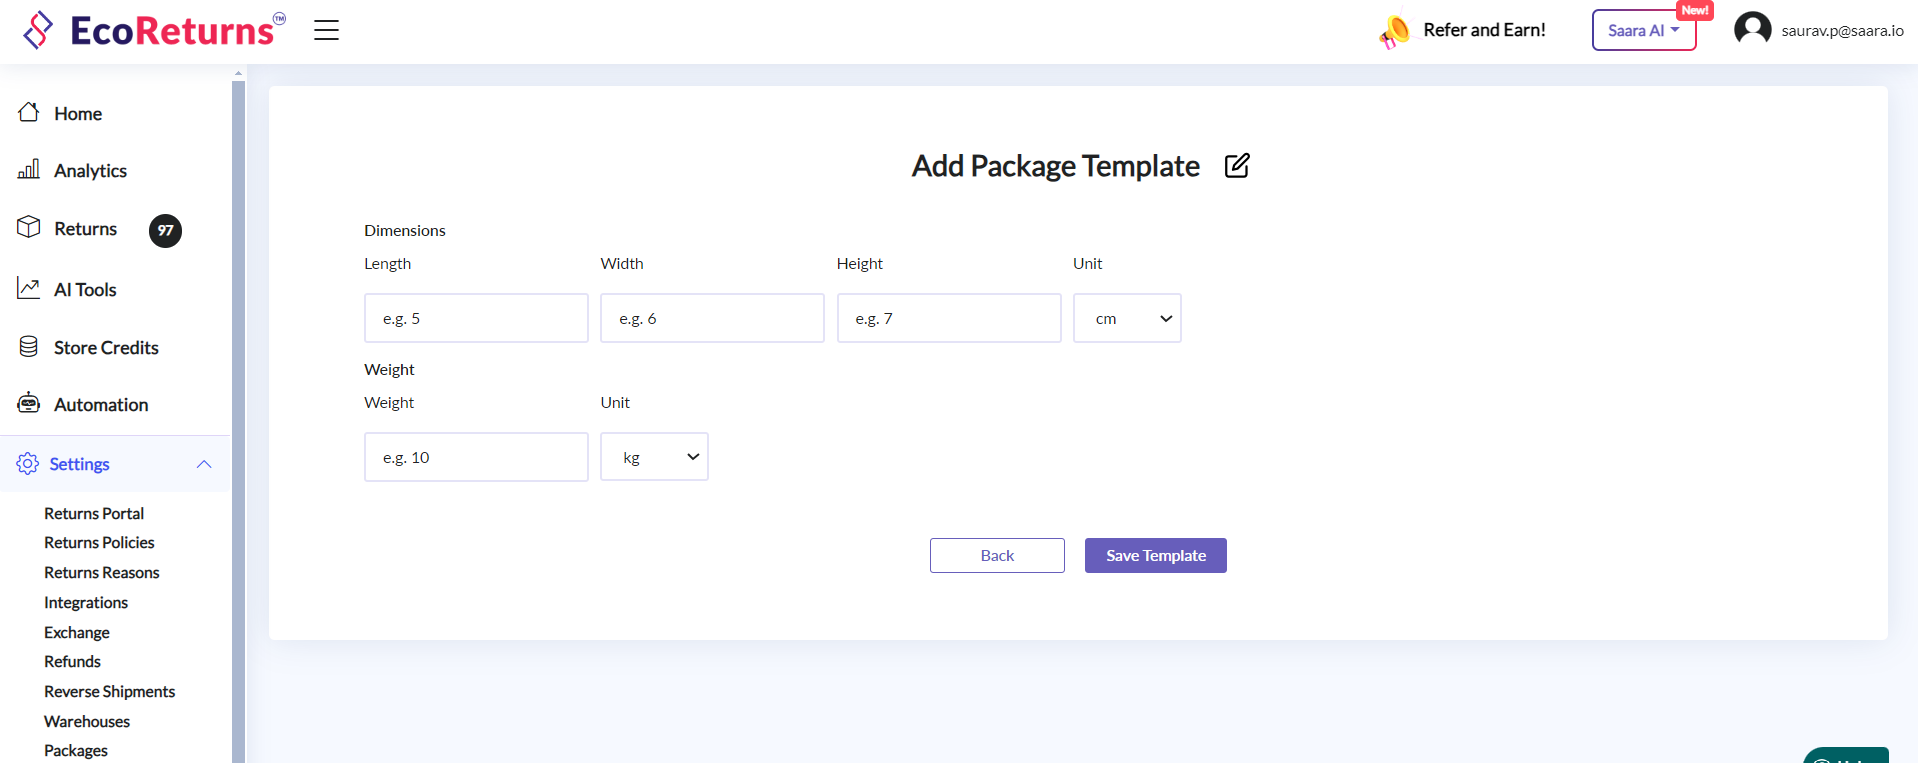Expand the Saara AI dropdown
The height and width of the screenshot is (763, 1918).
pyautogui.click(x=1643, y=30)
